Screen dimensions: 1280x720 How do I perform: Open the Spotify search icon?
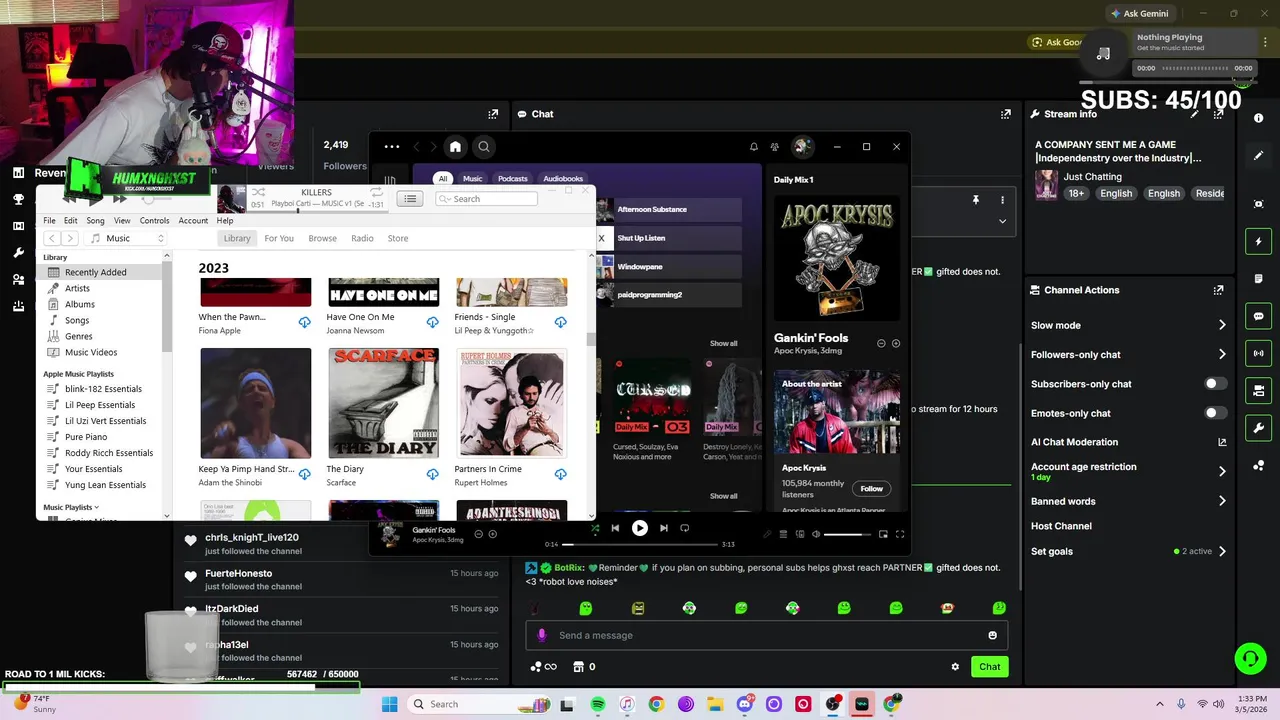[x=484, y=147]
